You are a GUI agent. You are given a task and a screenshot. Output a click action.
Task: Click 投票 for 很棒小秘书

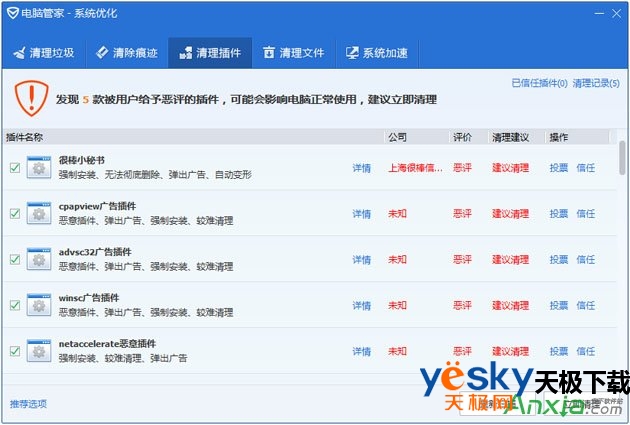click(558, 168)
